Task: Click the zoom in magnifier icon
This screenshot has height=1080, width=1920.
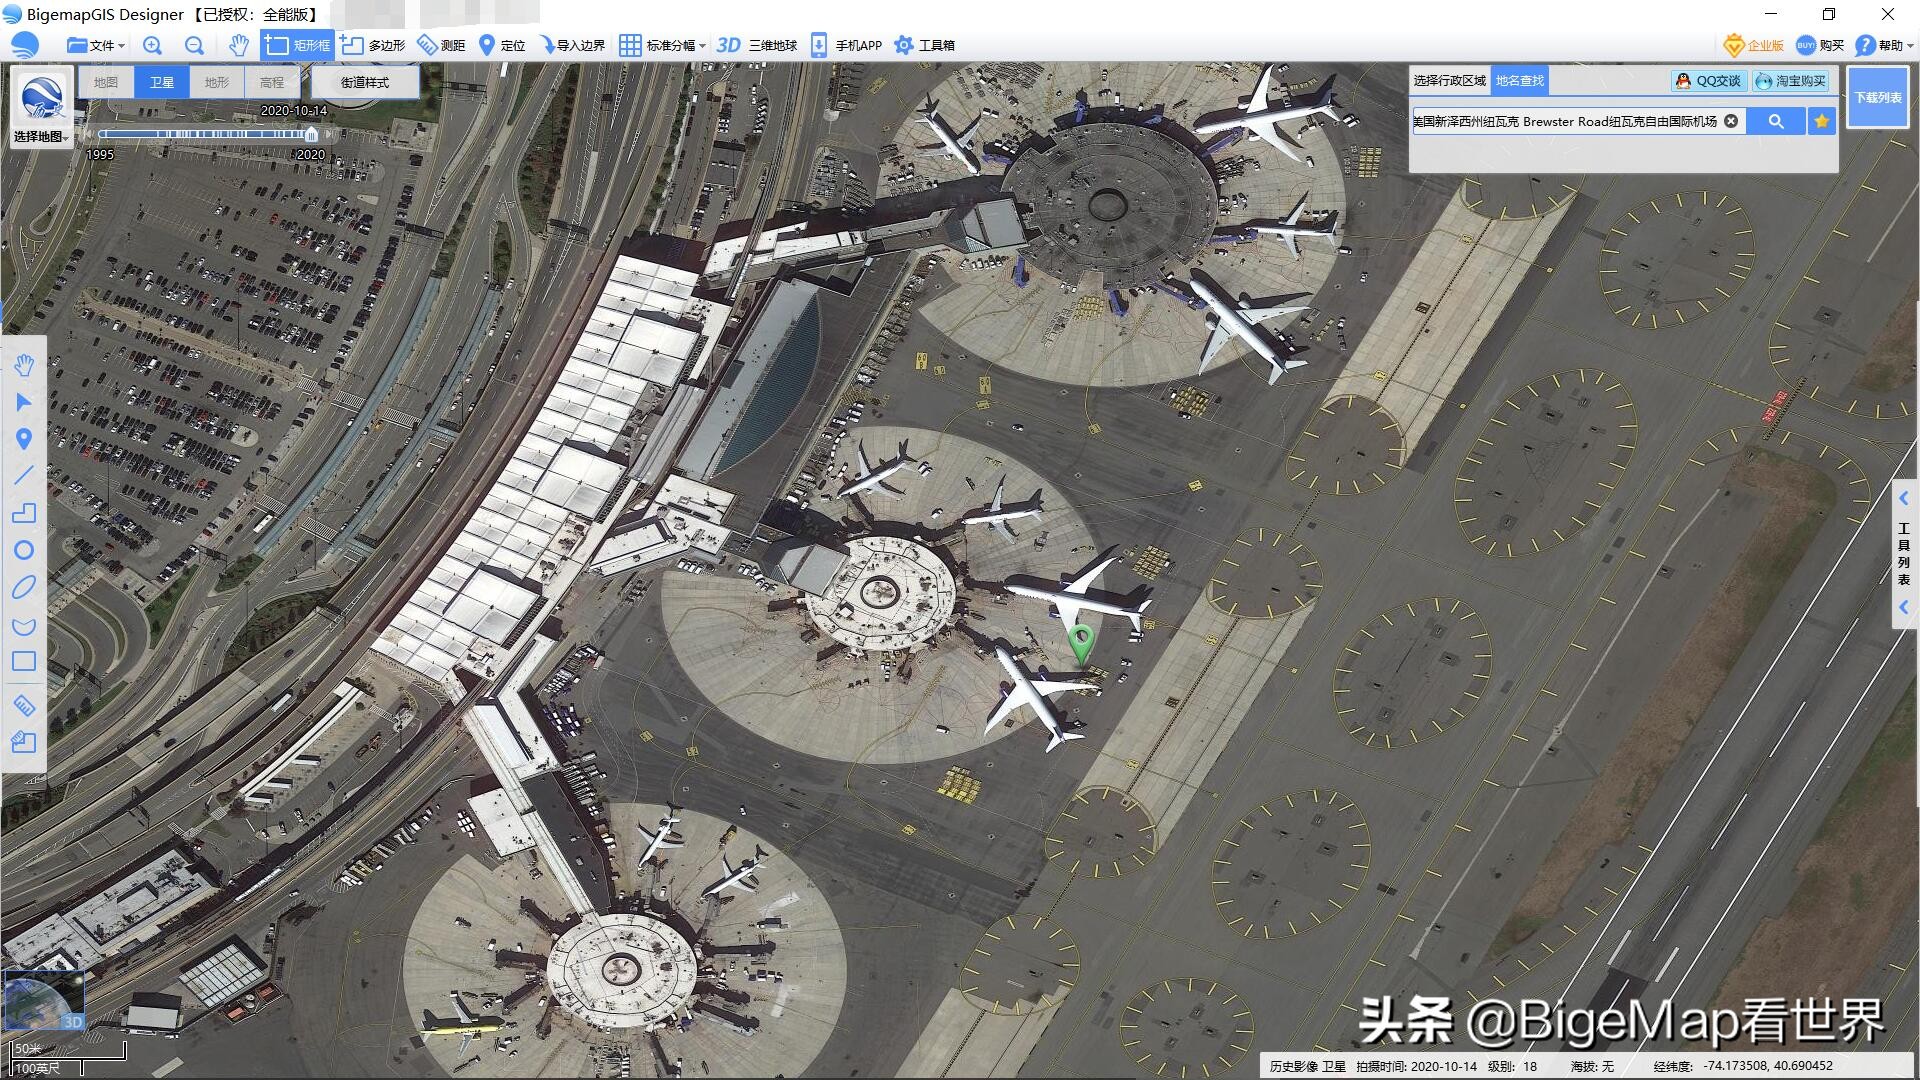Action: coord(152,45)
